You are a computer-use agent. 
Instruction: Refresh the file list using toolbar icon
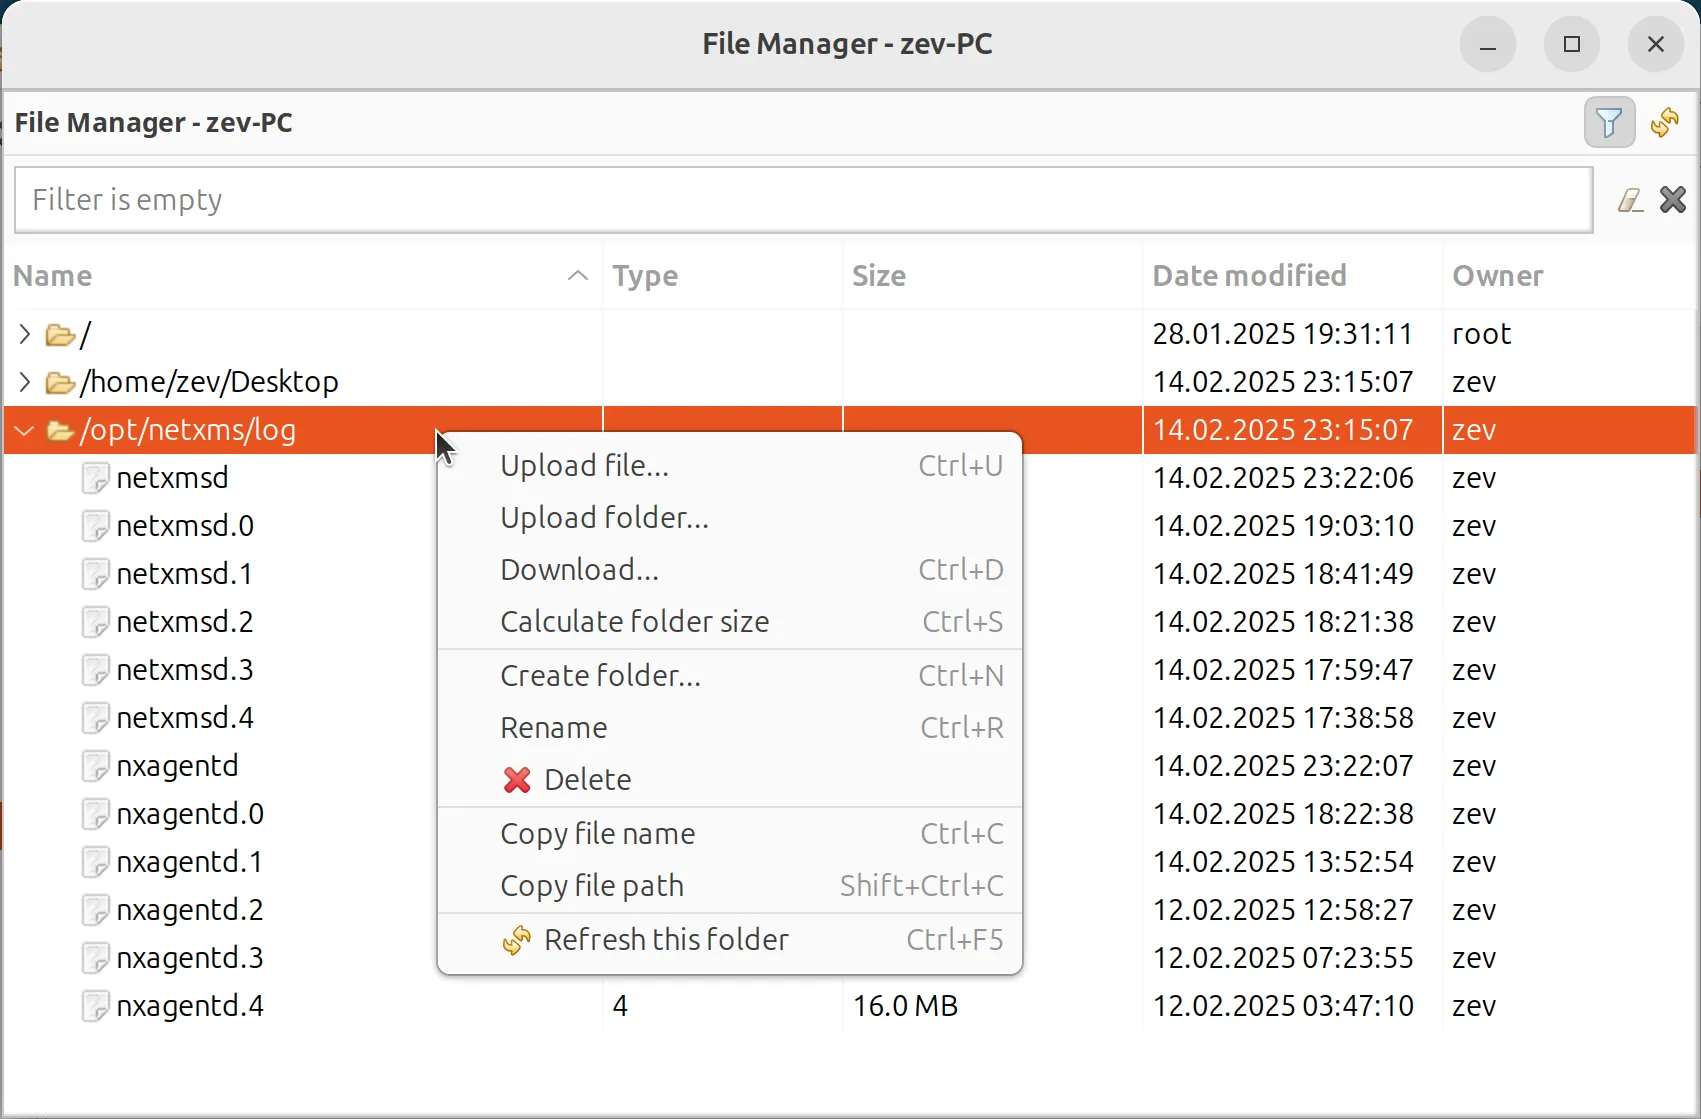pyautogui.click(x=1665, y=122)
